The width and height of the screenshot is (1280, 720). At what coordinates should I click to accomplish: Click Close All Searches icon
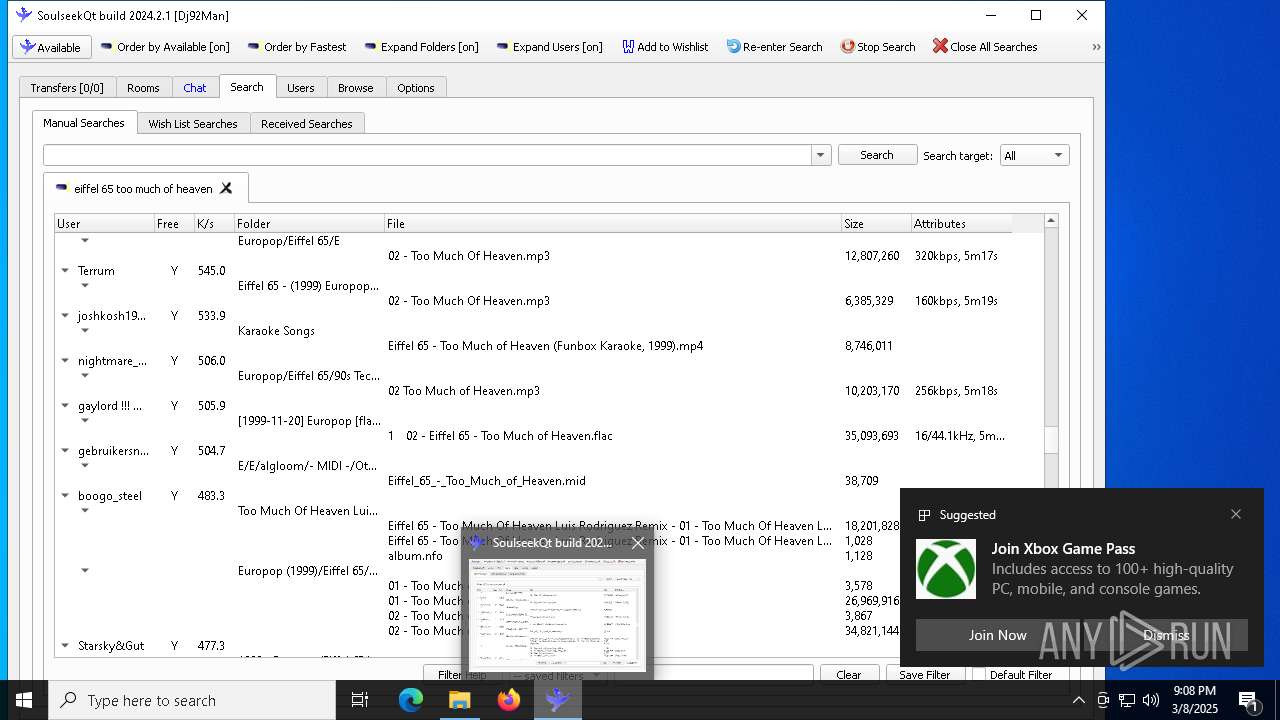pos(985,47)
